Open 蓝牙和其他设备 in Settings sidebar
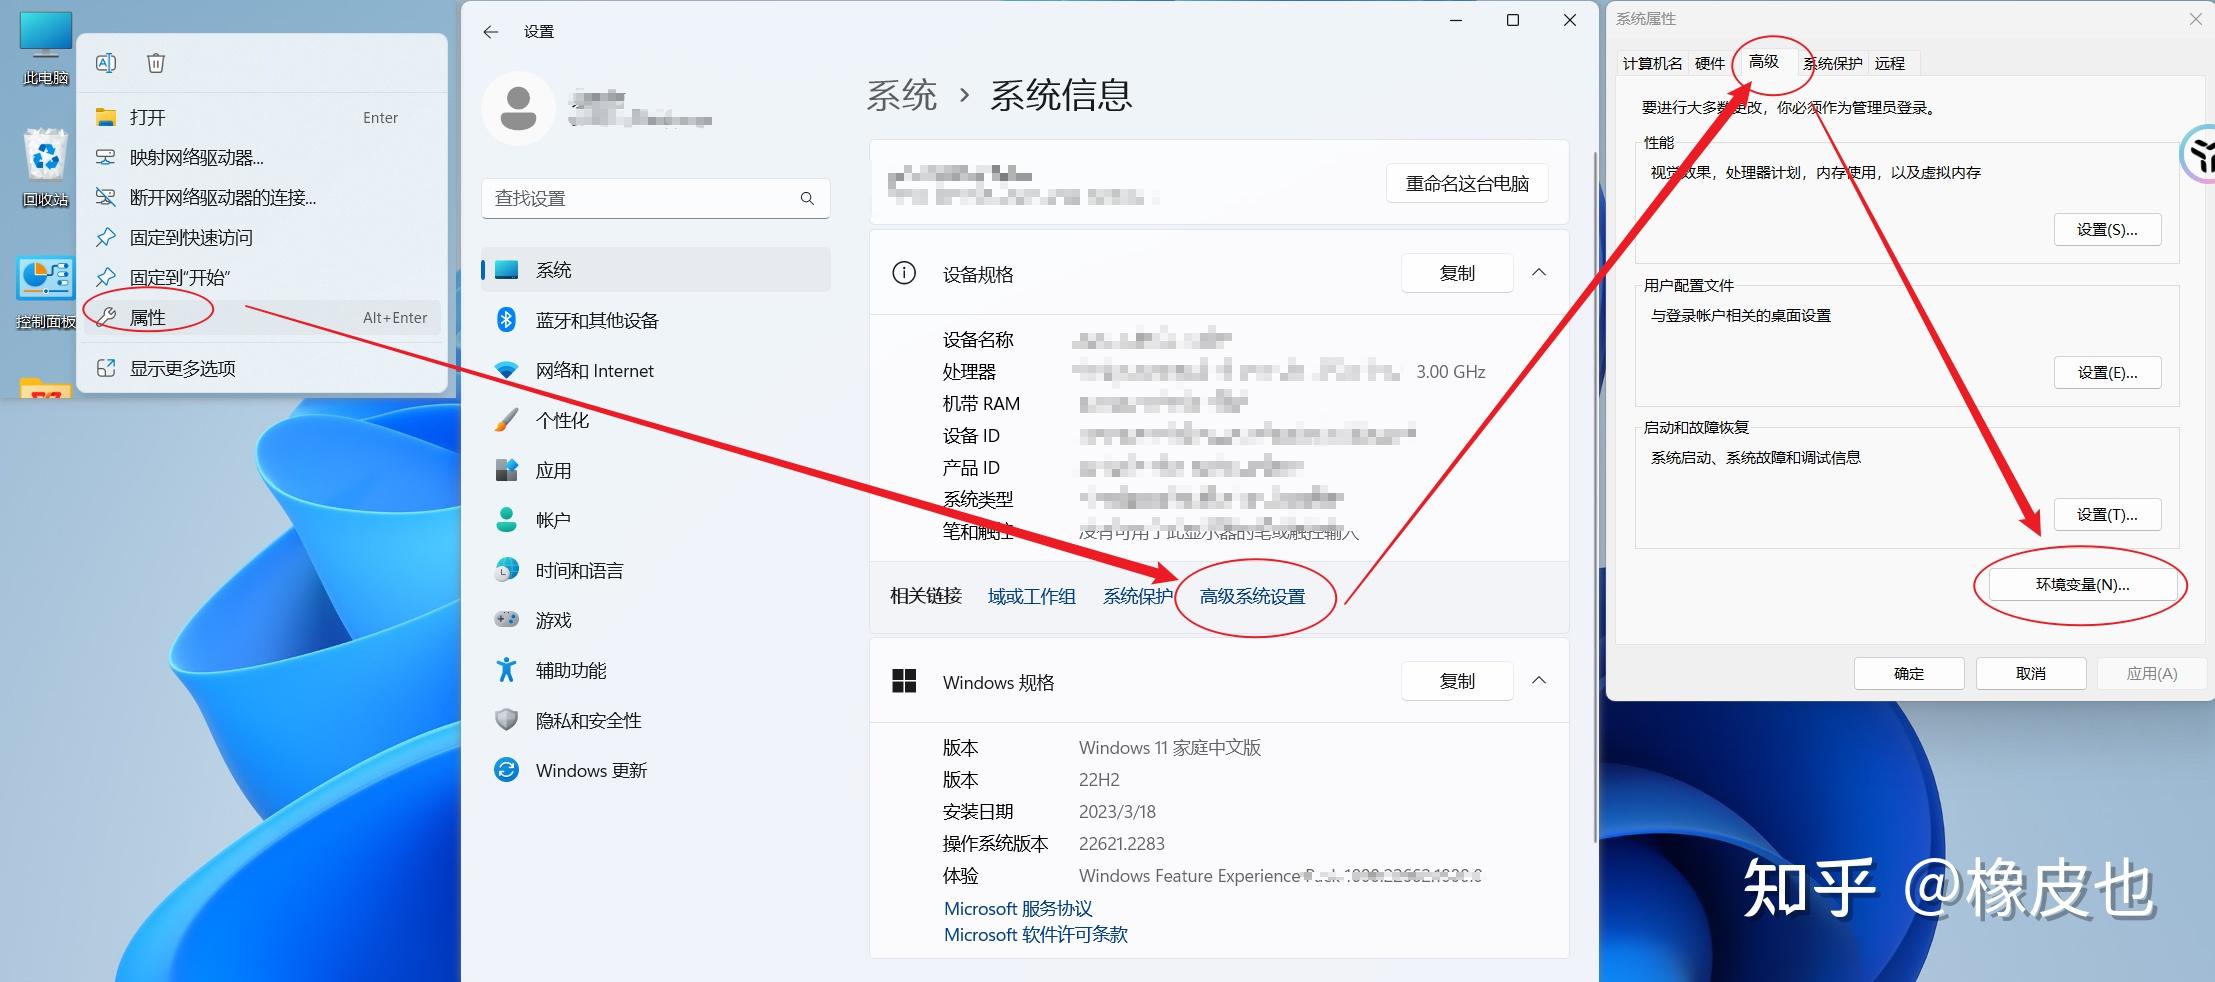 tap(656, 320)
